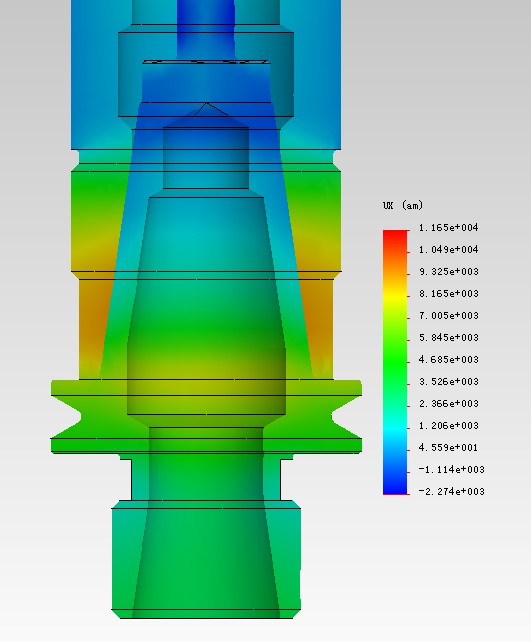Select the 1.165e+004 maximum legend value
The width and height of the screenshot is (531, 642).
pos(448,228)
